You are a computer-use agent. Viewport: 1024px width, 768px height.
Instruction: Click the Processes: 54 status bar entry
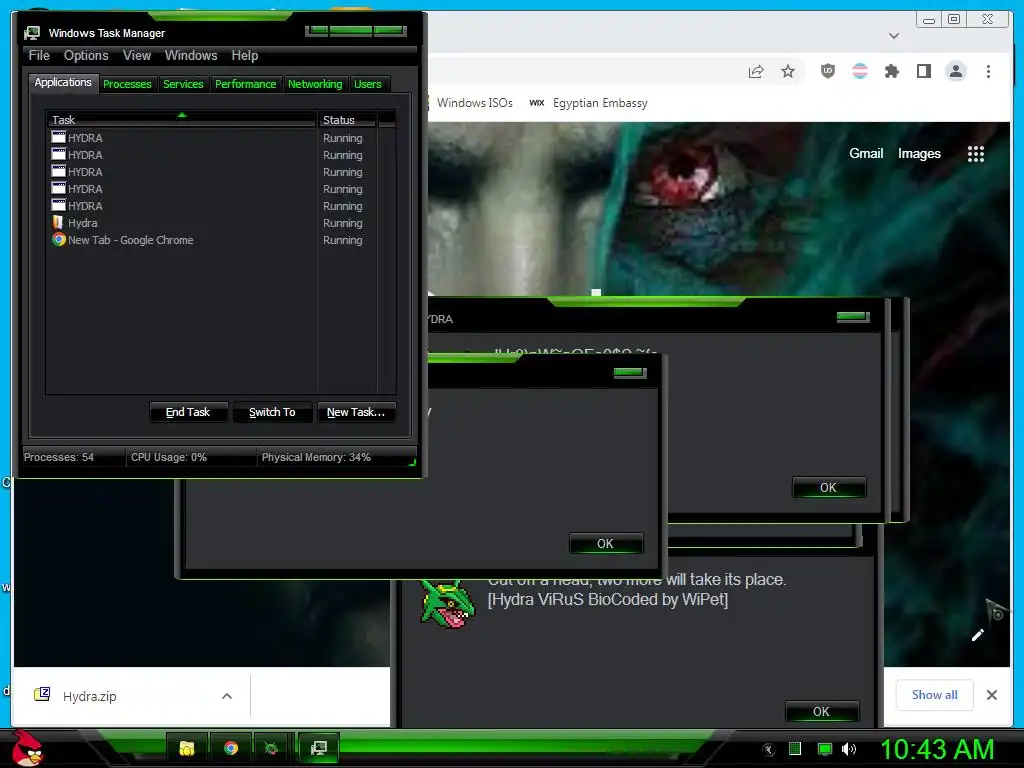click(x=59, y=457)
